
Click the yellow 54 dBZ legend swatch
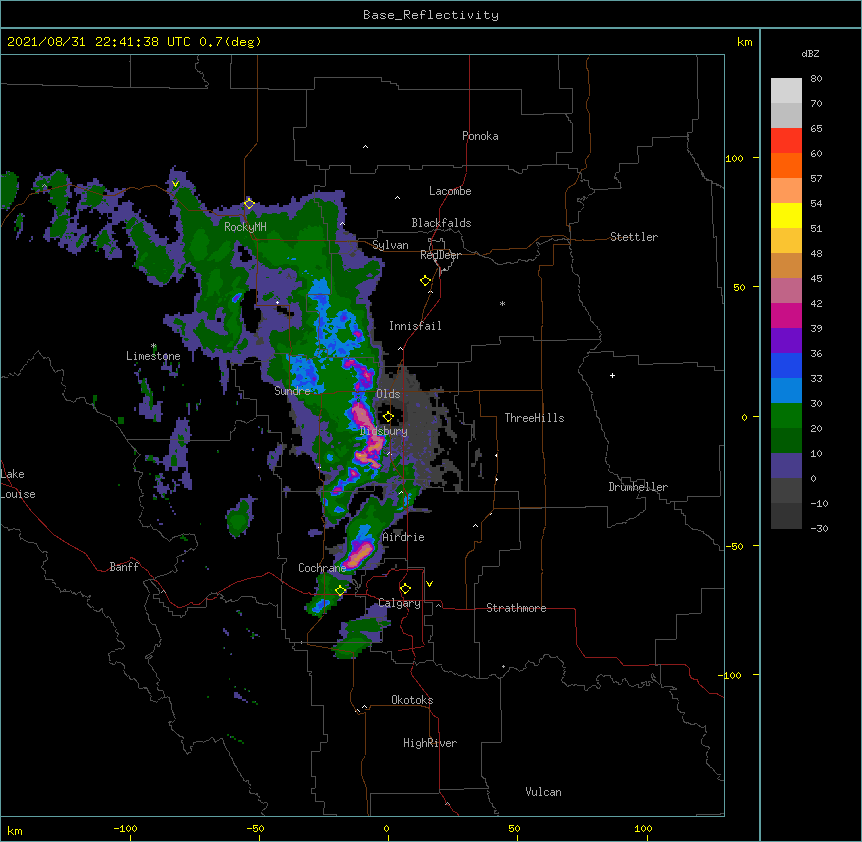click(x=786, y=215)
